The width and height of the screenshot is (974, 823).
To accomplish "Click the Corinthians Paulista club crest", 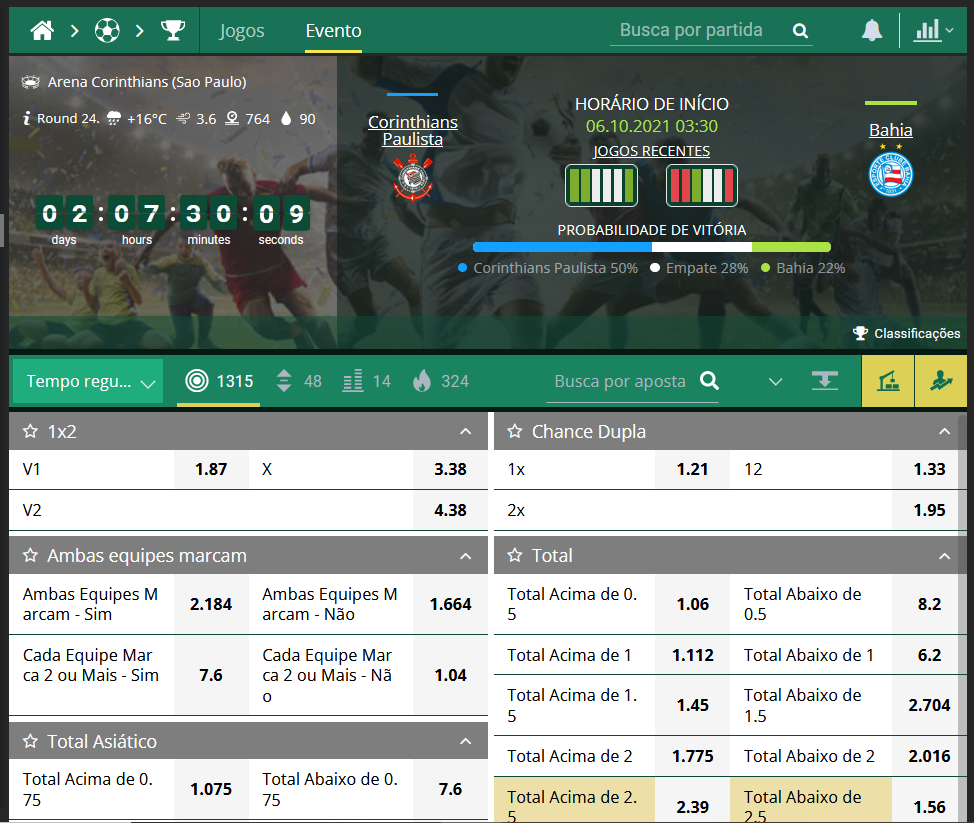I will click(413, 178).
